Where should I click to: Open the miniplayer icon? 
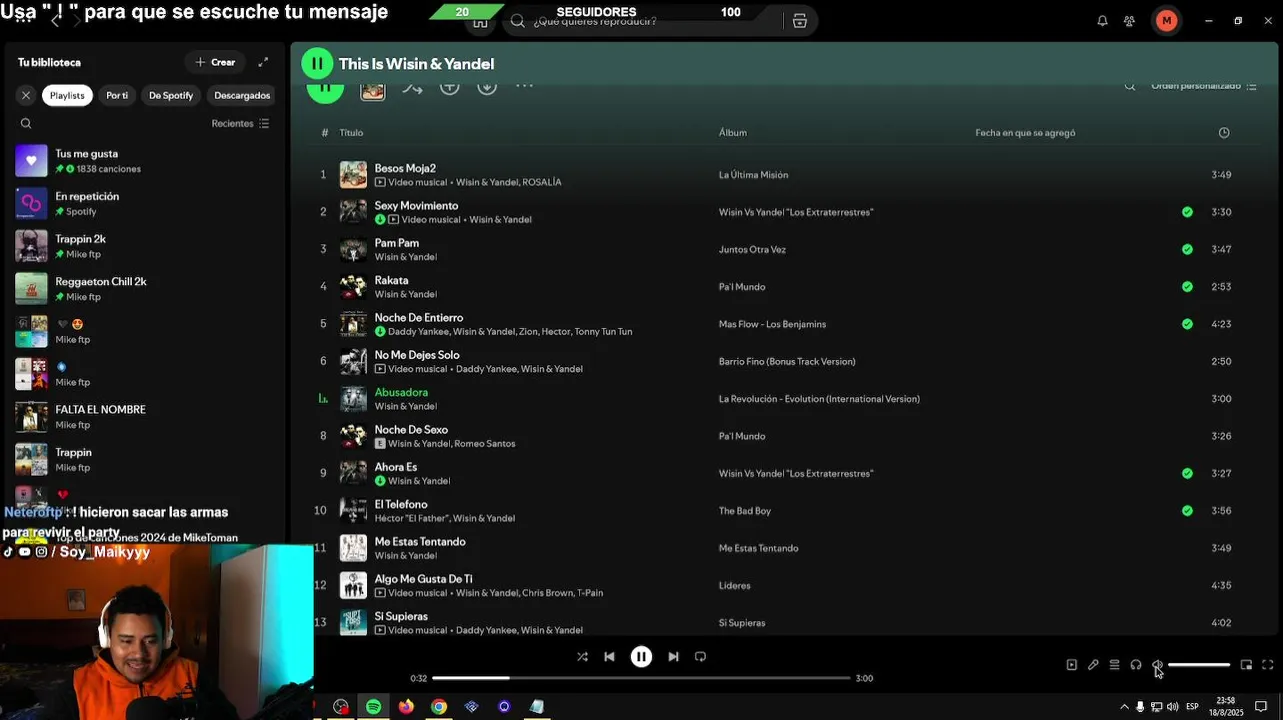point(1246,665)
